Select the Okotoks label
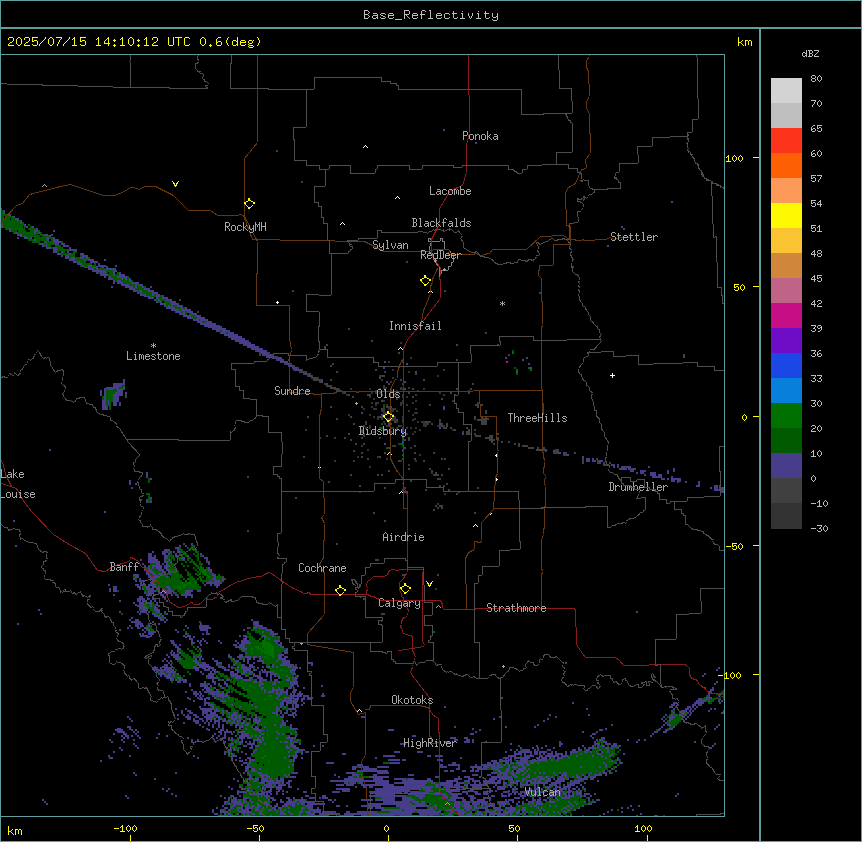 [412, 700]
